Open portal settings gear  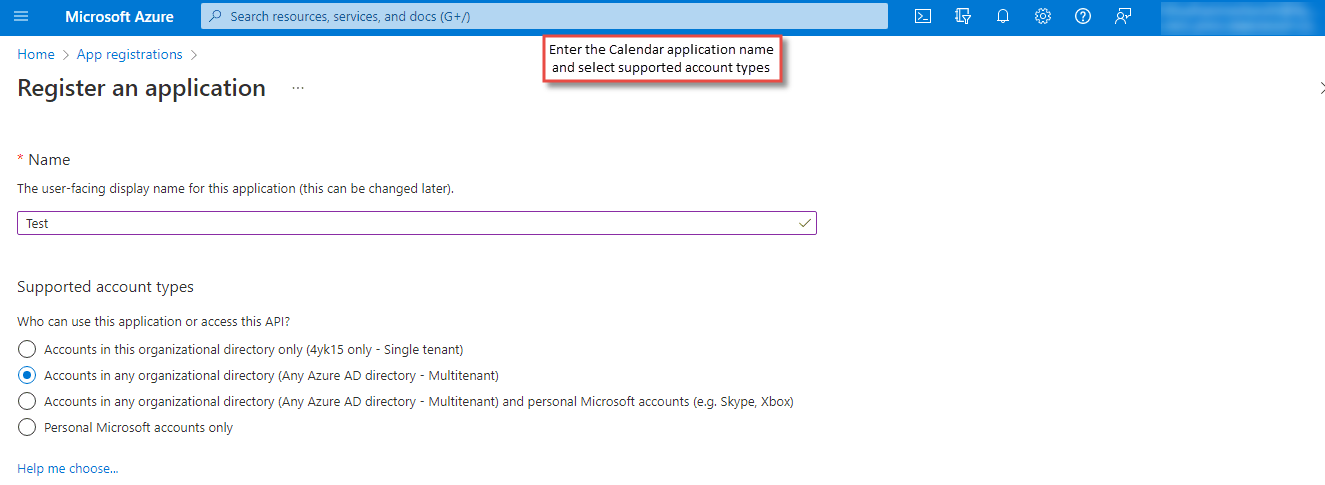point(1043,16)
